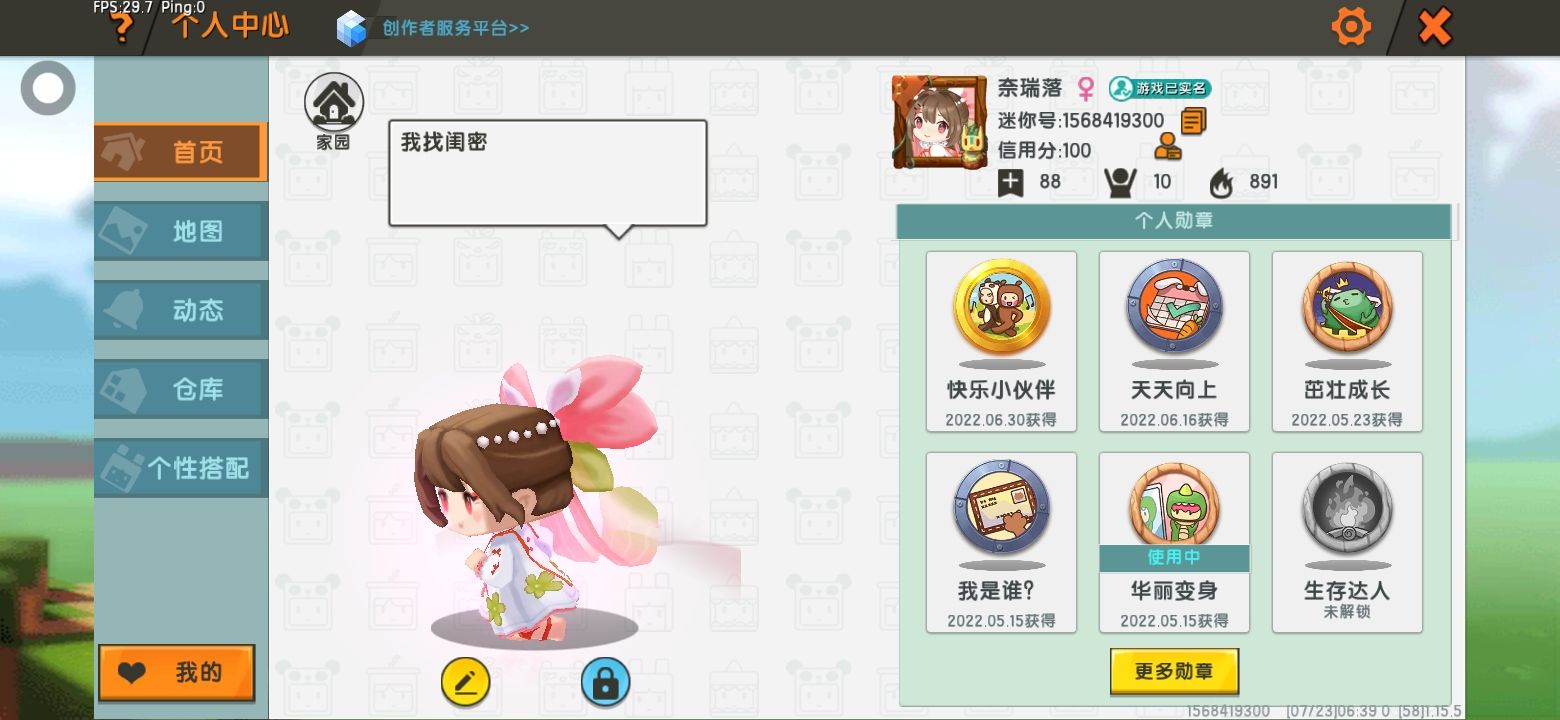Select the 首页 tab
This screenshot has width=1560, height=720.
click(x=181, y=152)
